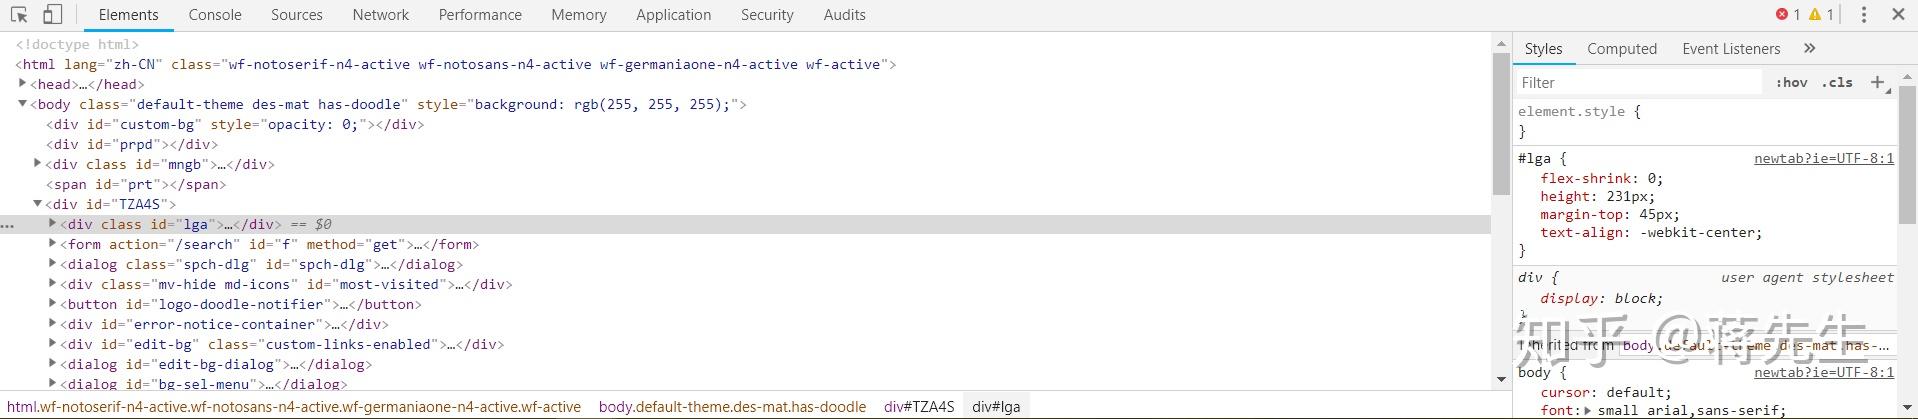Switch to the Computed styles tab
This screenshot has height=419, width=1918.
click(1621, 49)
